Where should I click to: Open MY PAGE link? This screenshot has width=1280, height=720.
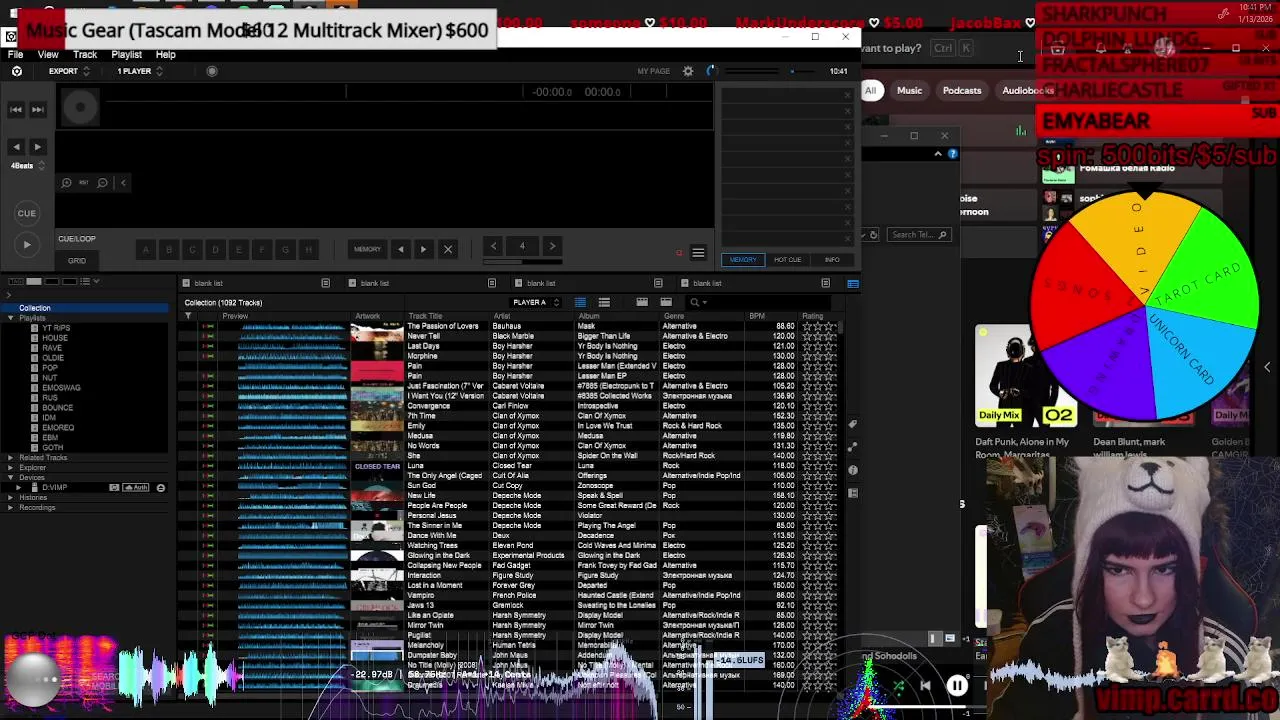pos(653,71)
